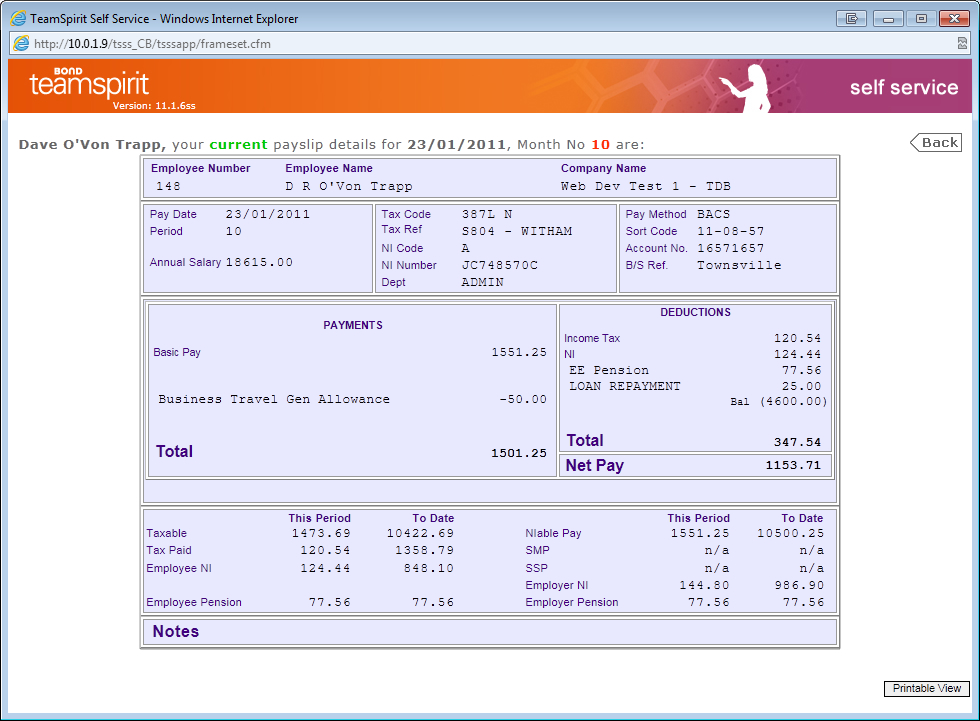Click the Internet Explorer icon in title bar

pyautogui.click(x=17, y=19)
